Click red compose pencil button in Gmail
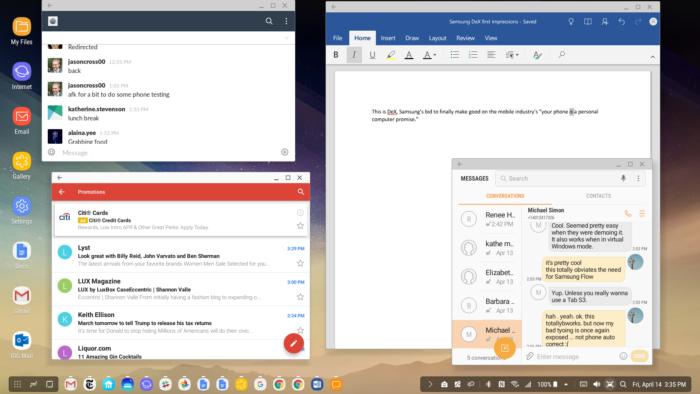This screenshot has width=700, height=394. (294, 343)
